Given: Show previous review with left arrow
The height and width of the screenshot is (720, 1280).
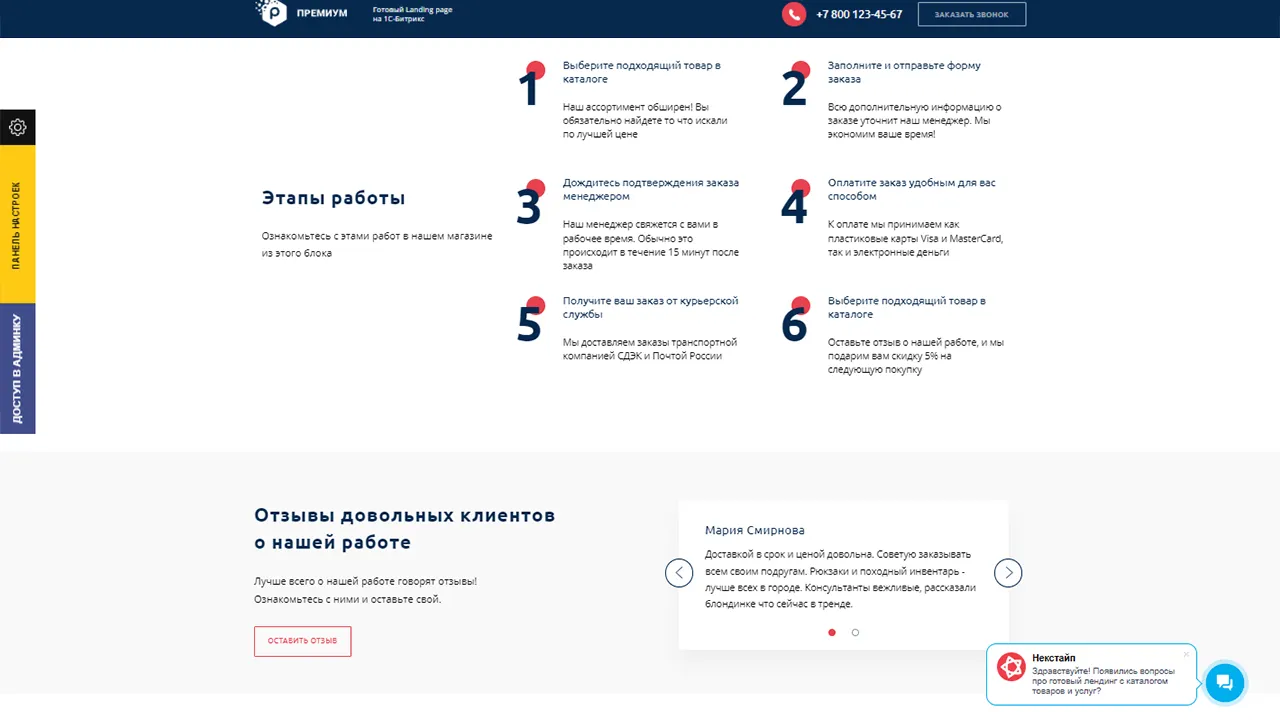Looking at the screenshot, I should coord(679,573).
